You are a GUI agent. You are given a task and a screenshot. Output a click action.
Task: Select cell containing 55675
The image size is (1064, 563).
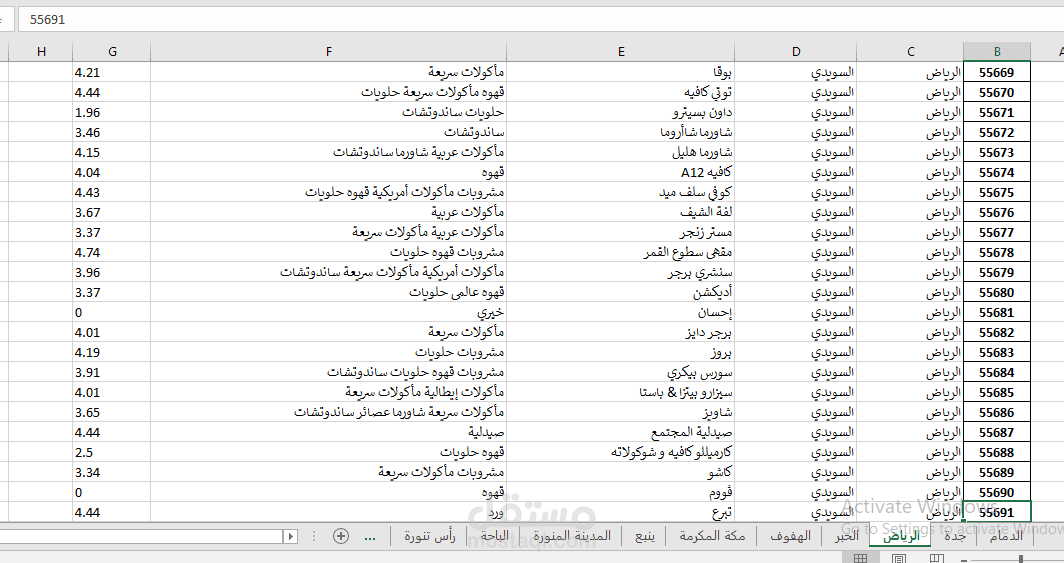coord(997,193)
